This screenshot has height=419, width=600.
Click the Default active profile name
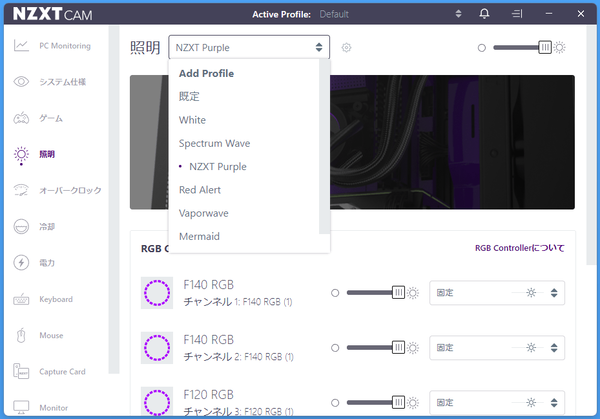pyautogui.click(x=334, y=14)
